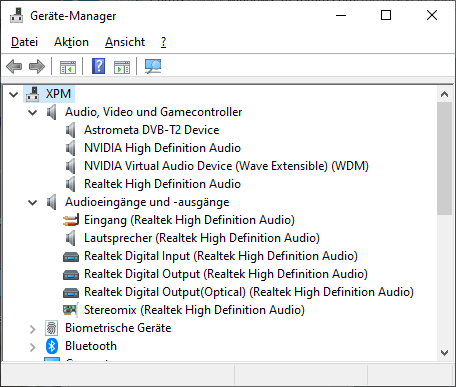This screenshot has height=387, width=456.
Task: Scan for hardware changes icon
Action: coord(153,66)
